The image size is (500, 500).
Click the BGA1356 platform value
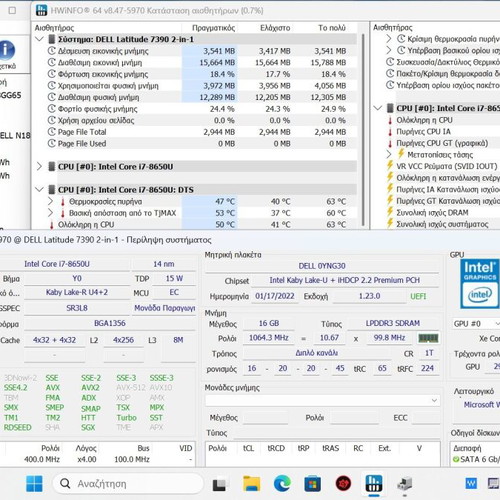[x=110, y=323]
